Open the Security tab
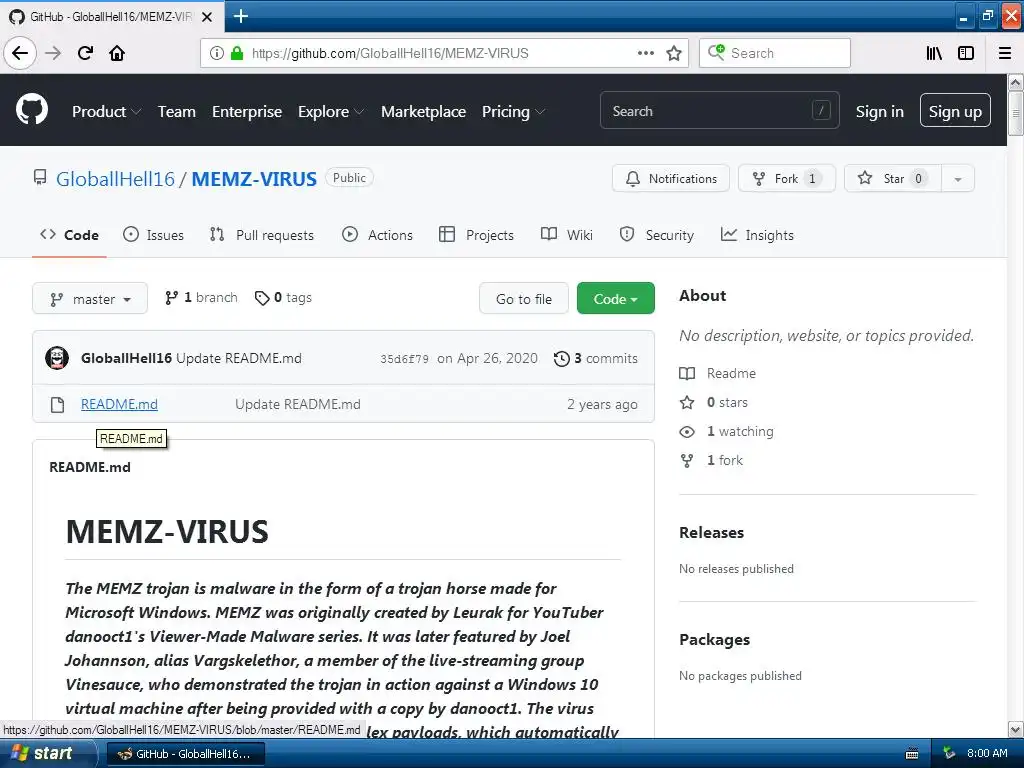 656,235
